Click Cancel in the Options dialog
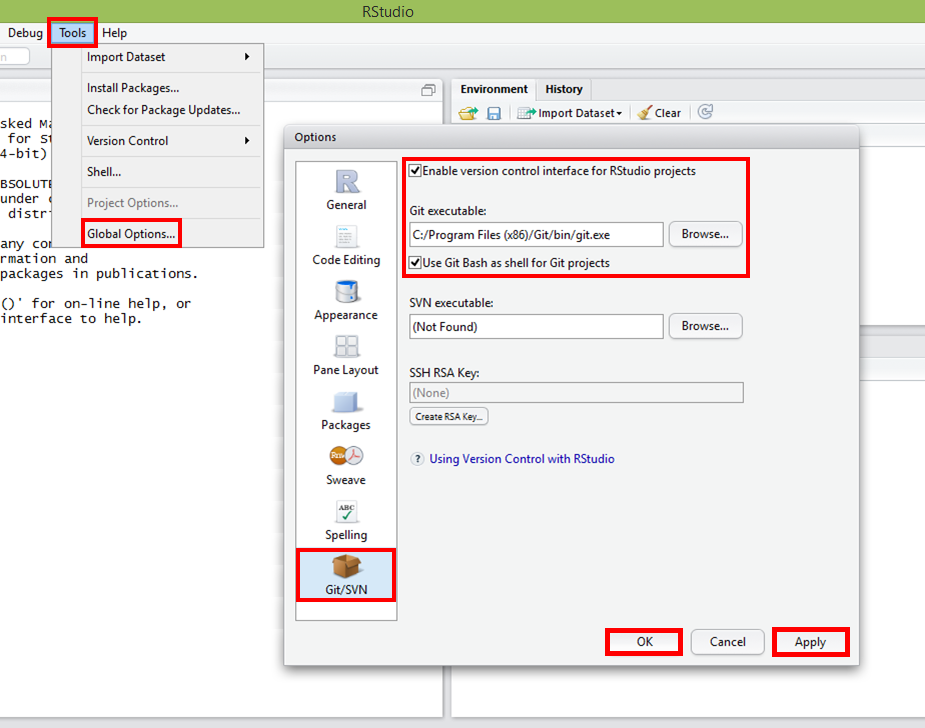Viewport: 925px width, 728px height. (727, 642)
